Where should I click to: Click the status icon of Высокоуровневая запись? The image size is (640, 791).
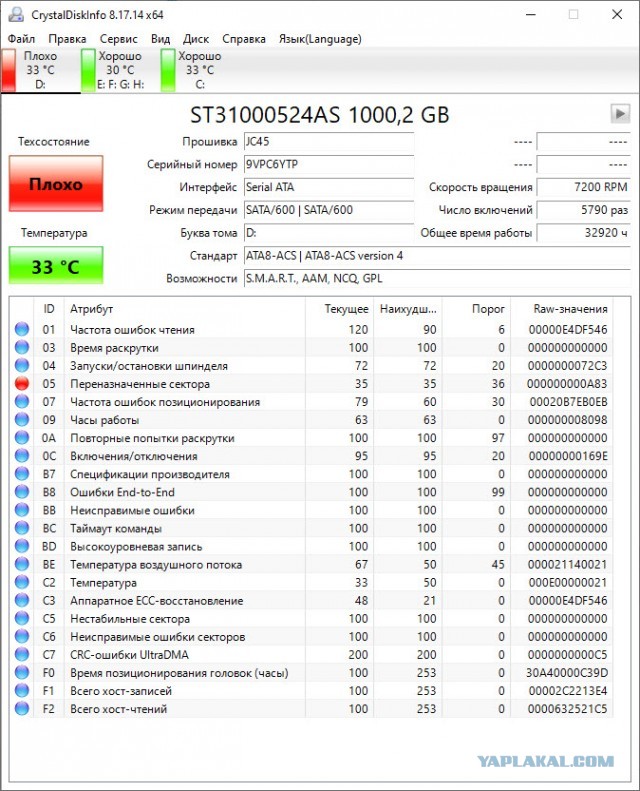[x=22, y=546]
